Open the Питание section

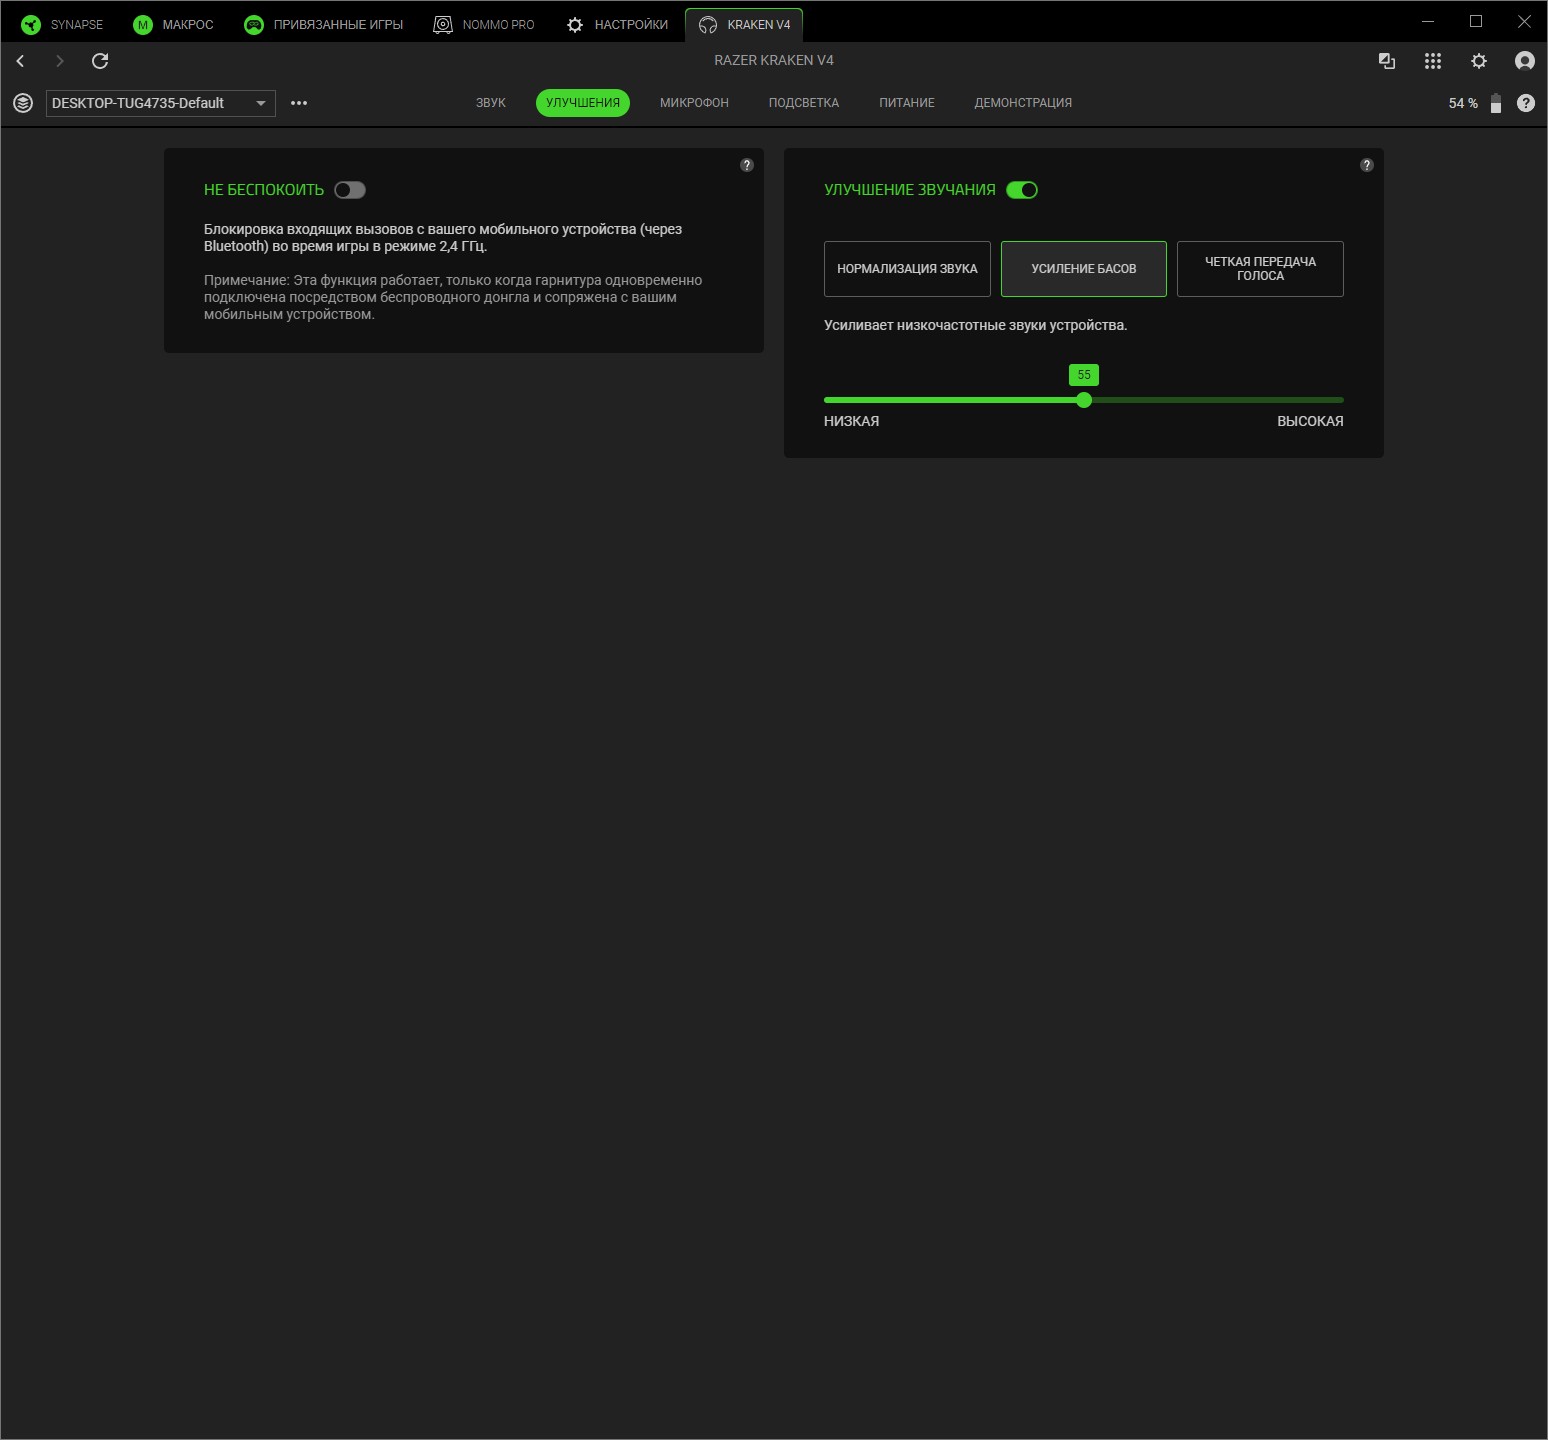907,103
